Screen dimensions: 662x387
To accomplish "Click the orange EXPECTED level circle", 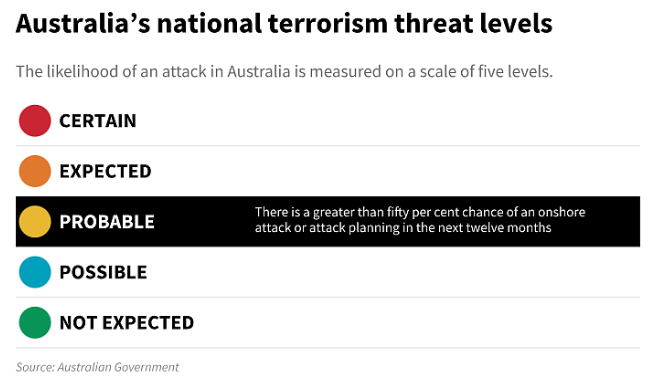I will [x=35, y=171].
